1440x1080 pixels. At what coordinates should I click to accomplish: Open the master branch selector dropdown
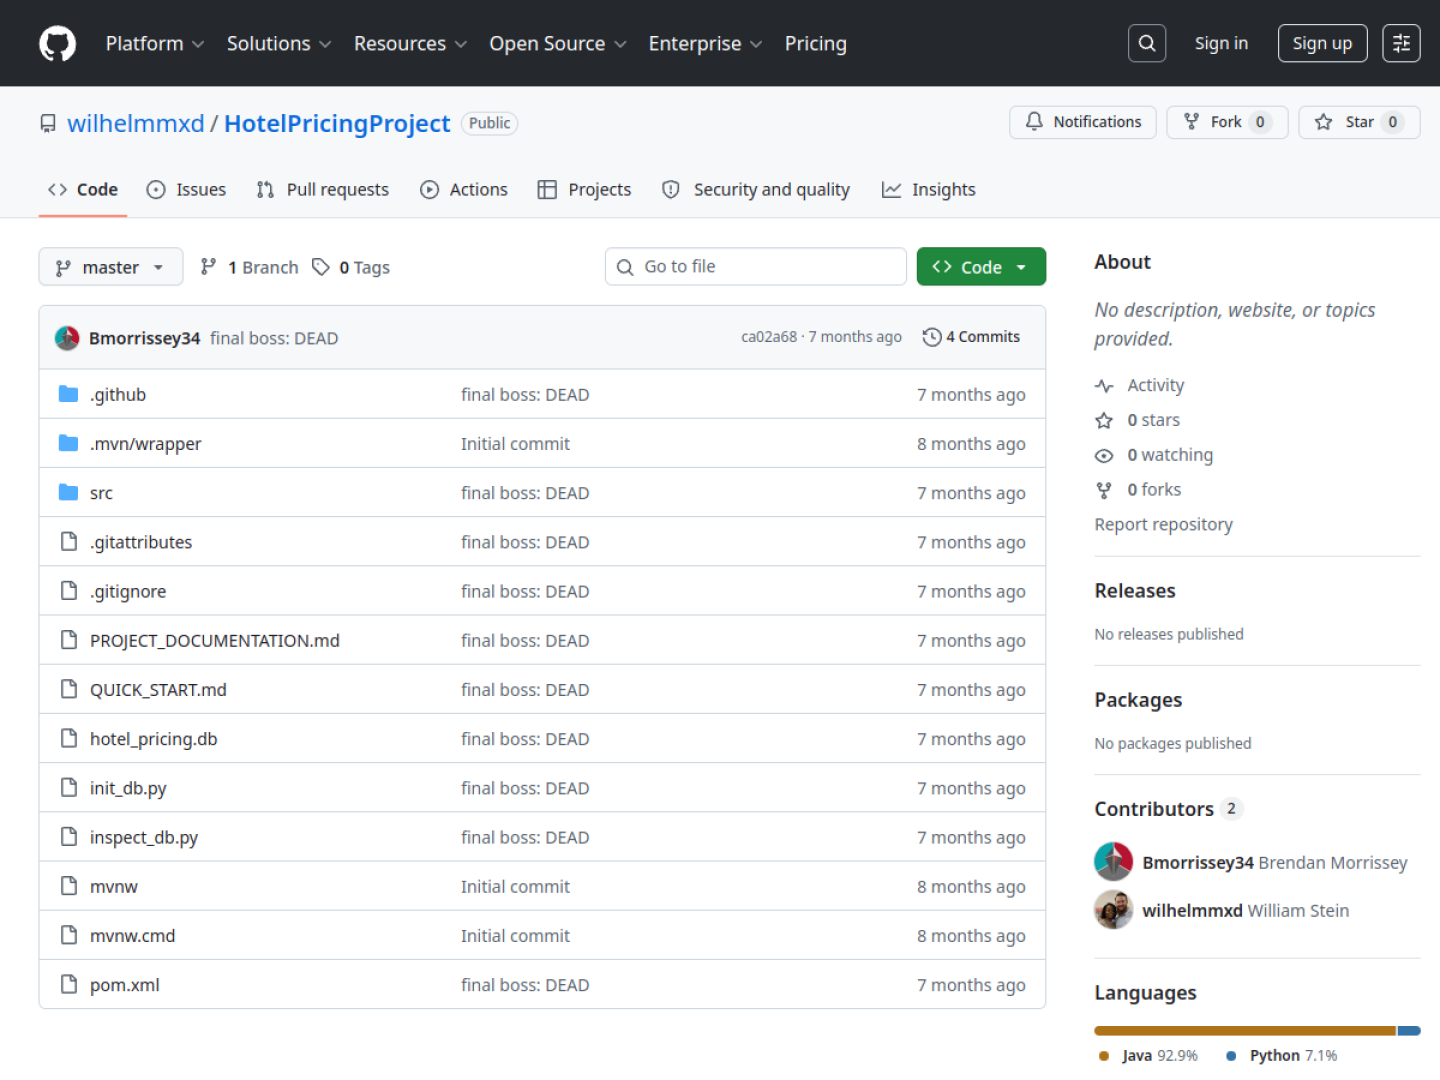(x=111, y=267)
